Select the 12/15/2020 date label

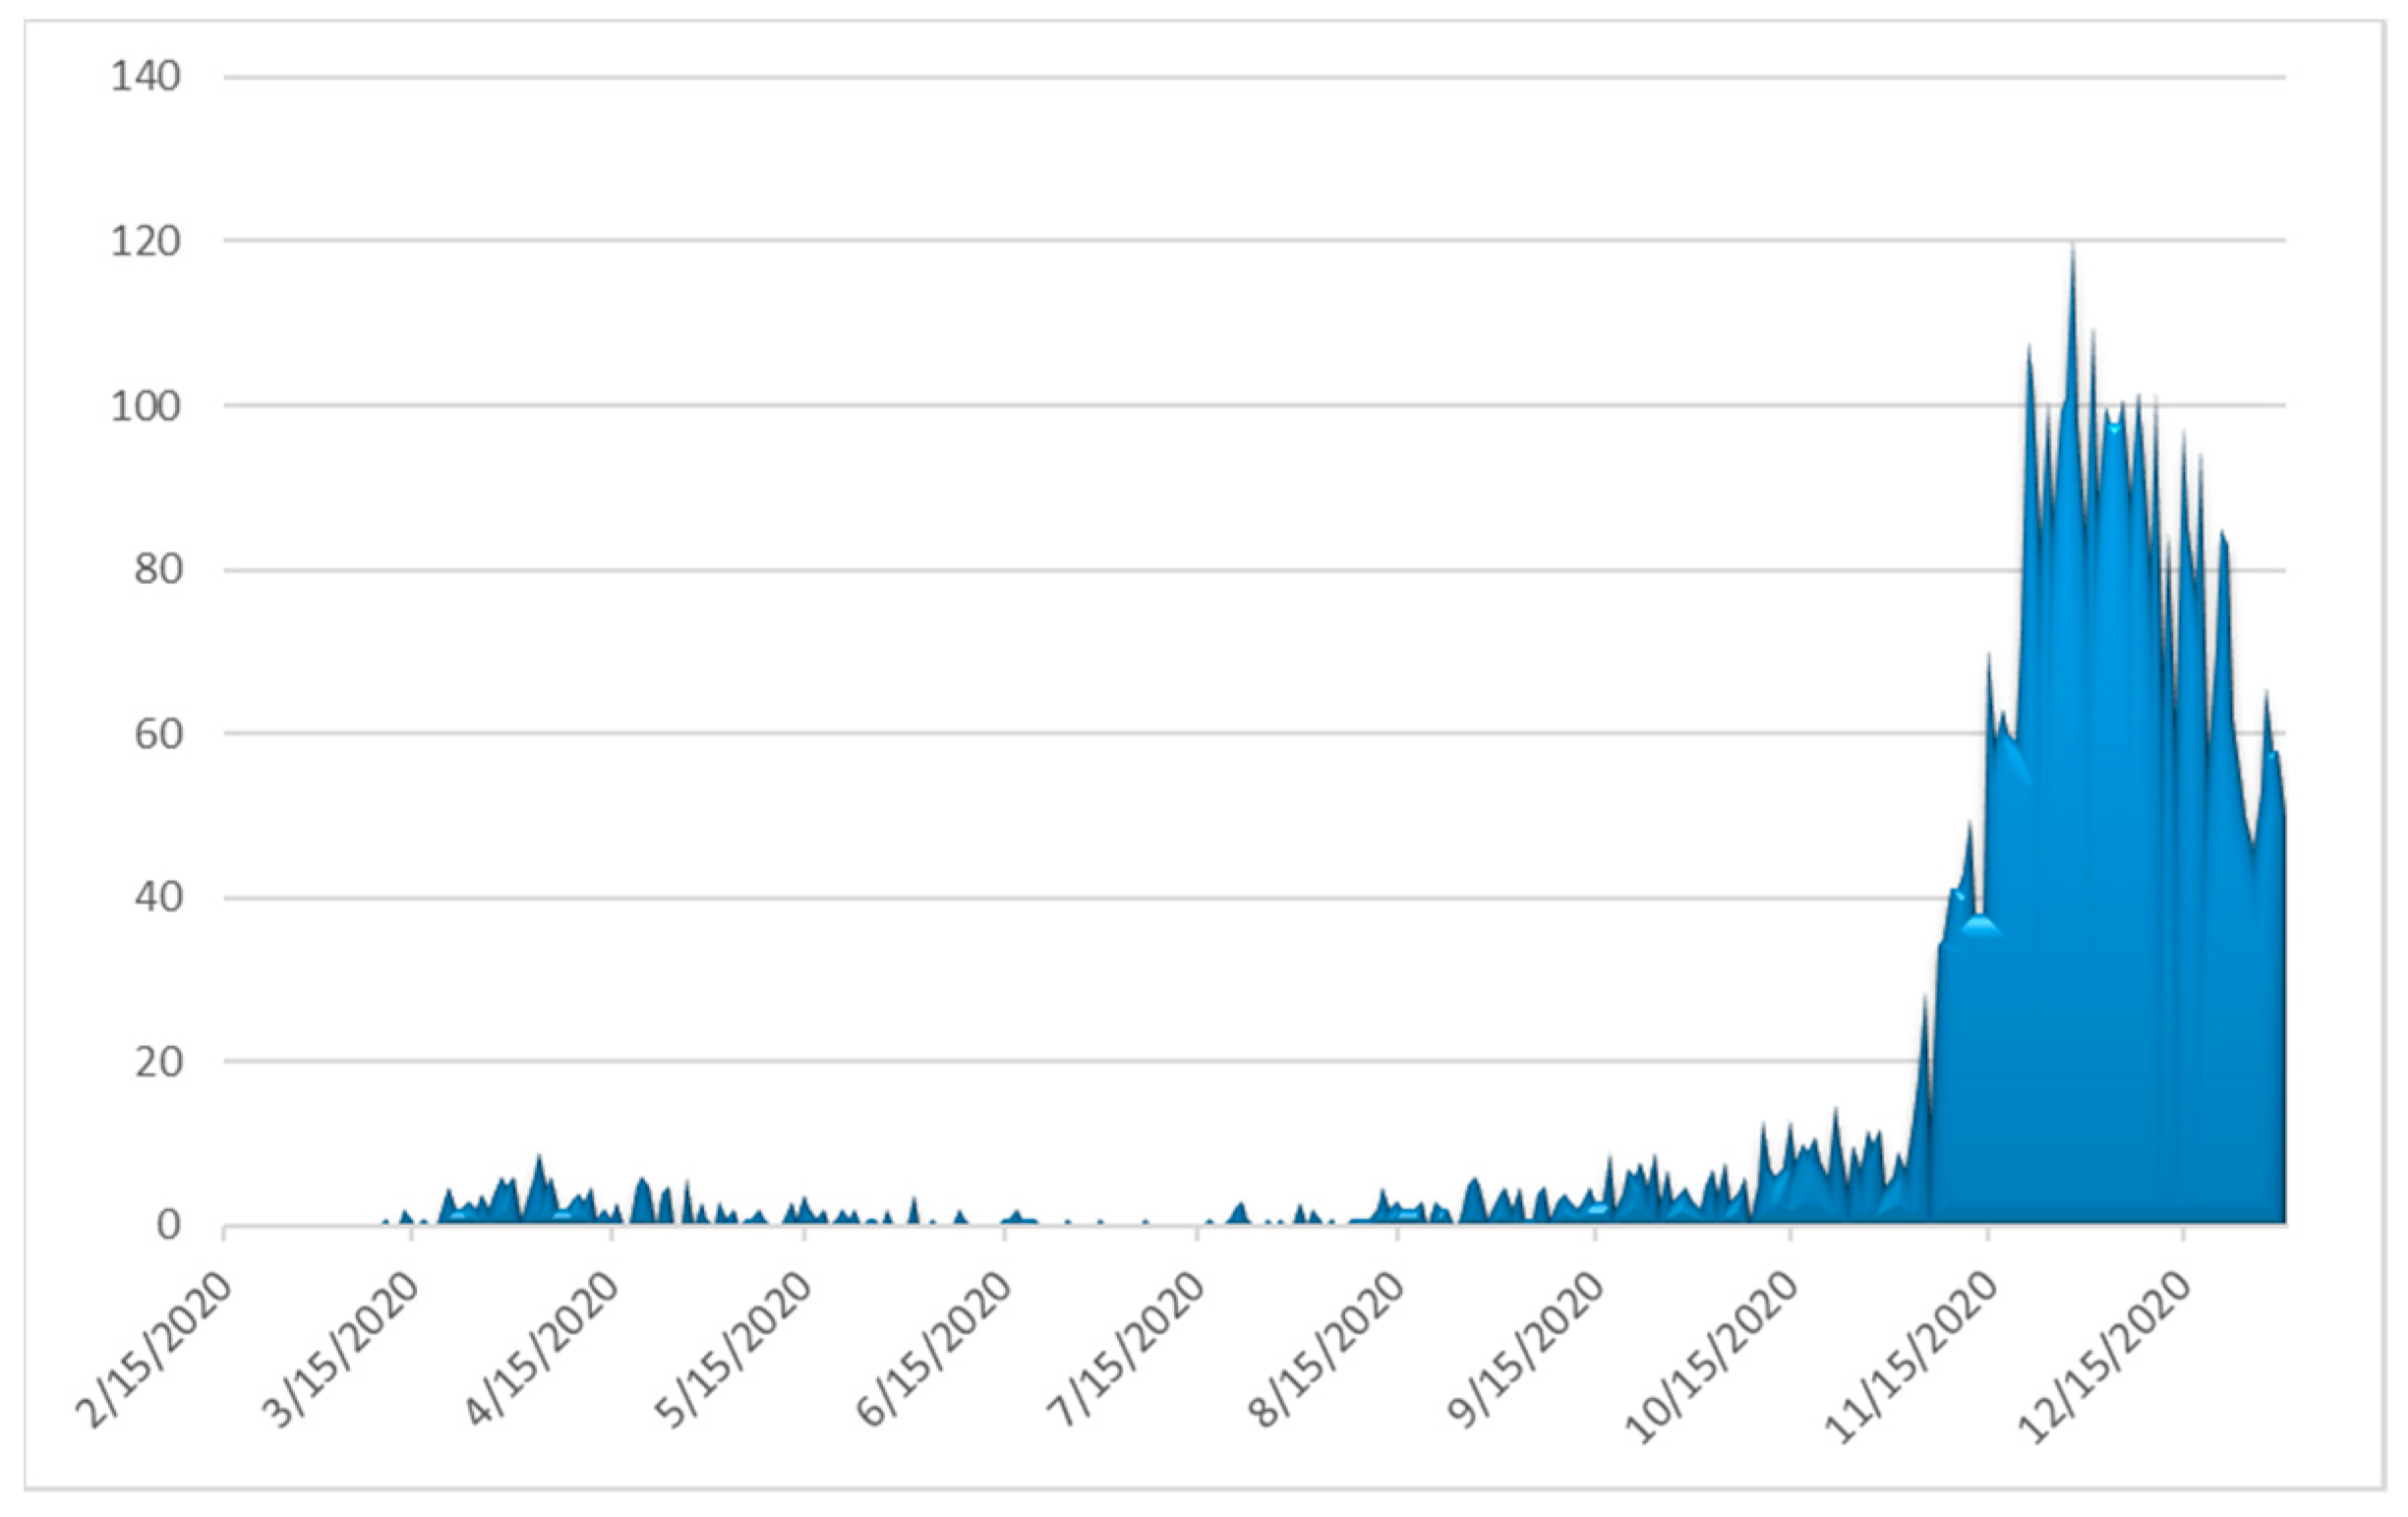pos(2103,1358)
